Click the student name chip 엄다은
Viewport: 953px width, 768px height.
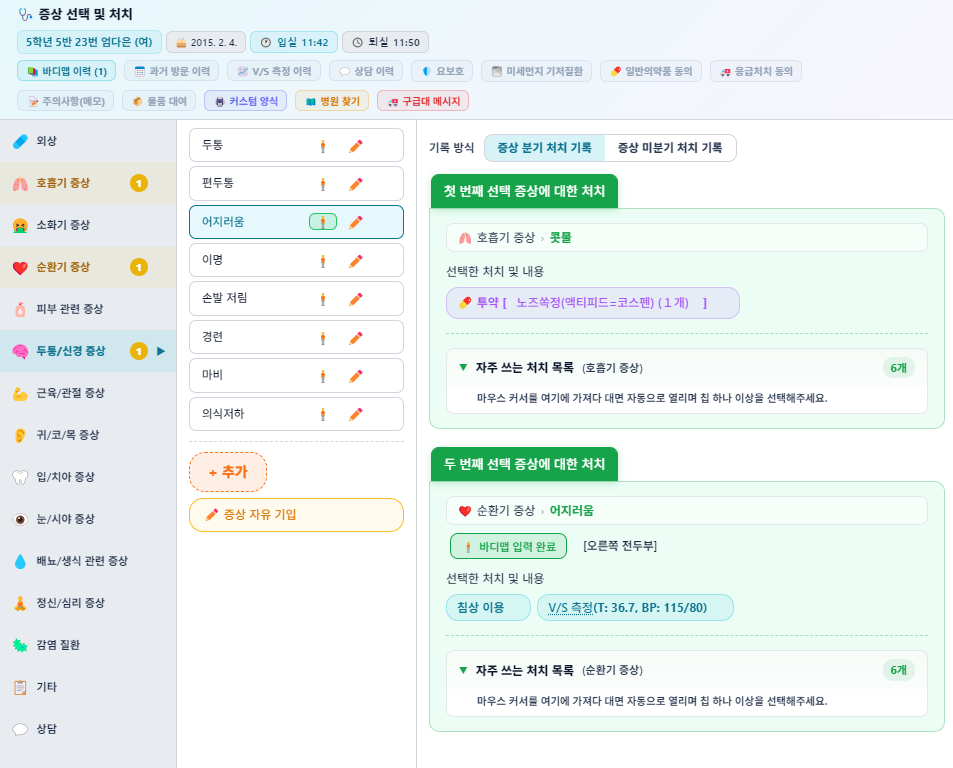[x=89, y=42]
